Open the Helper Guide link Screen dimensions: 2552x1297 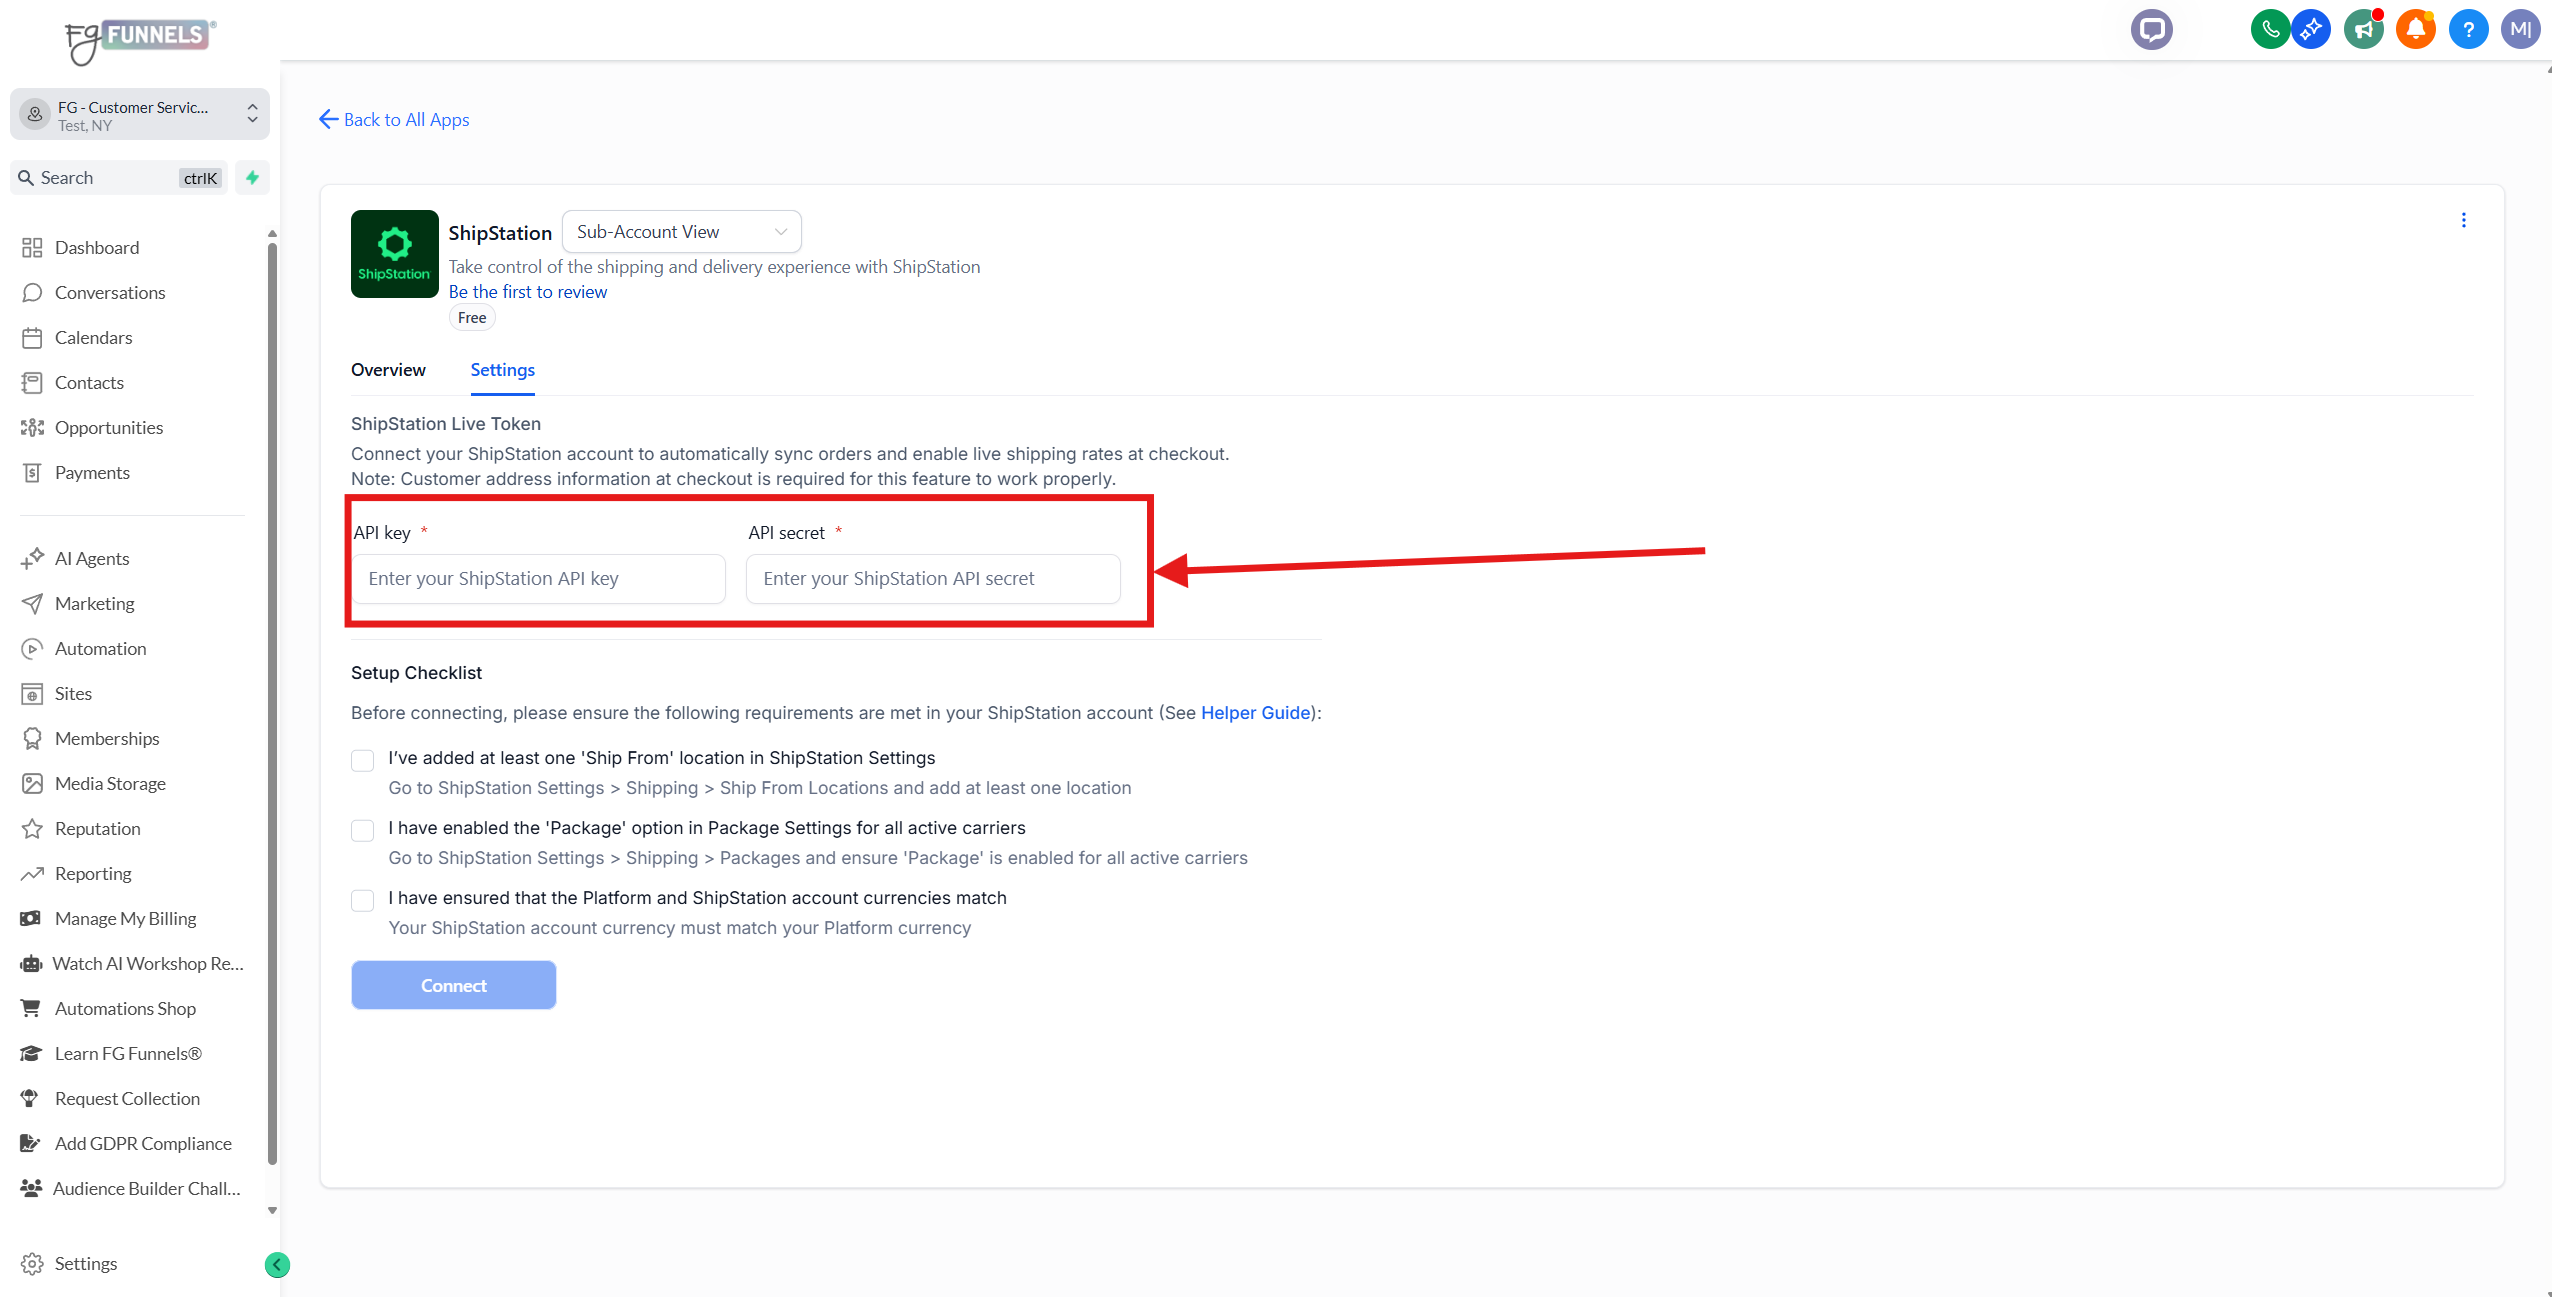[1255, 713]
